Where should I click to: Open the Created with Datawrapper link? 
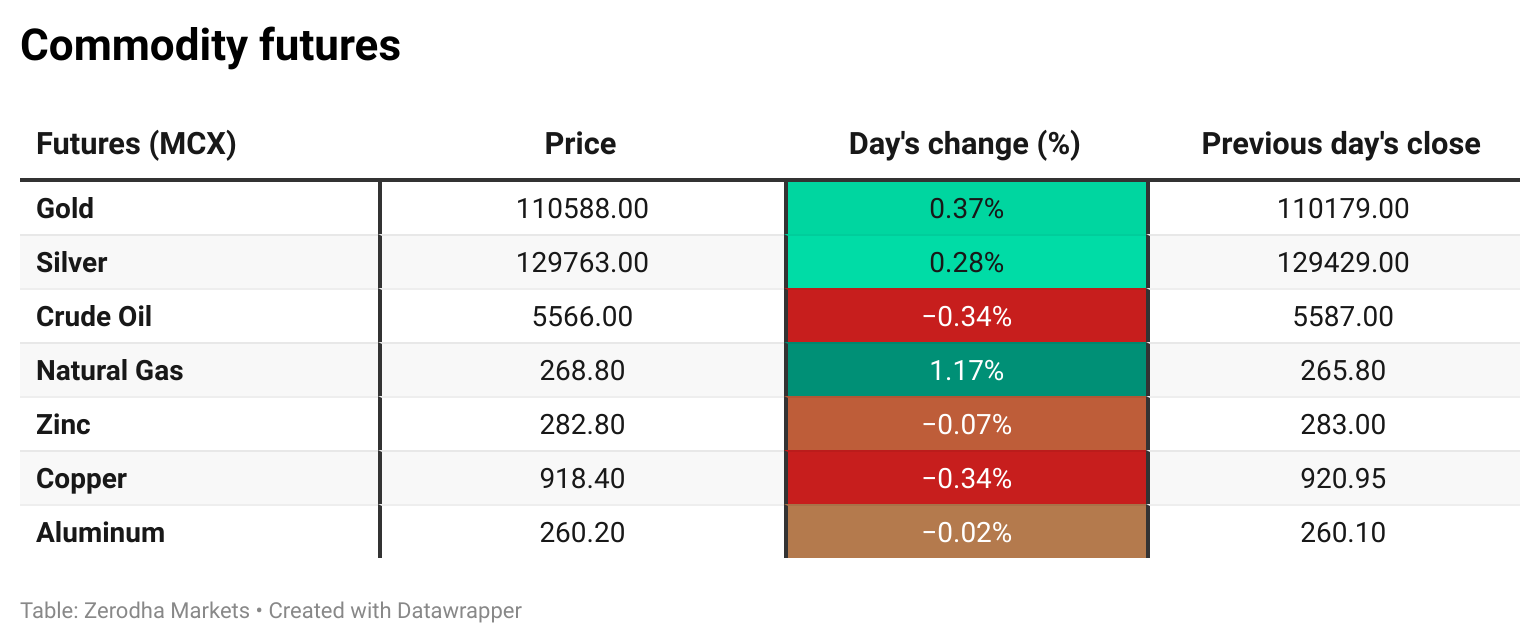(x=395, y=610)
